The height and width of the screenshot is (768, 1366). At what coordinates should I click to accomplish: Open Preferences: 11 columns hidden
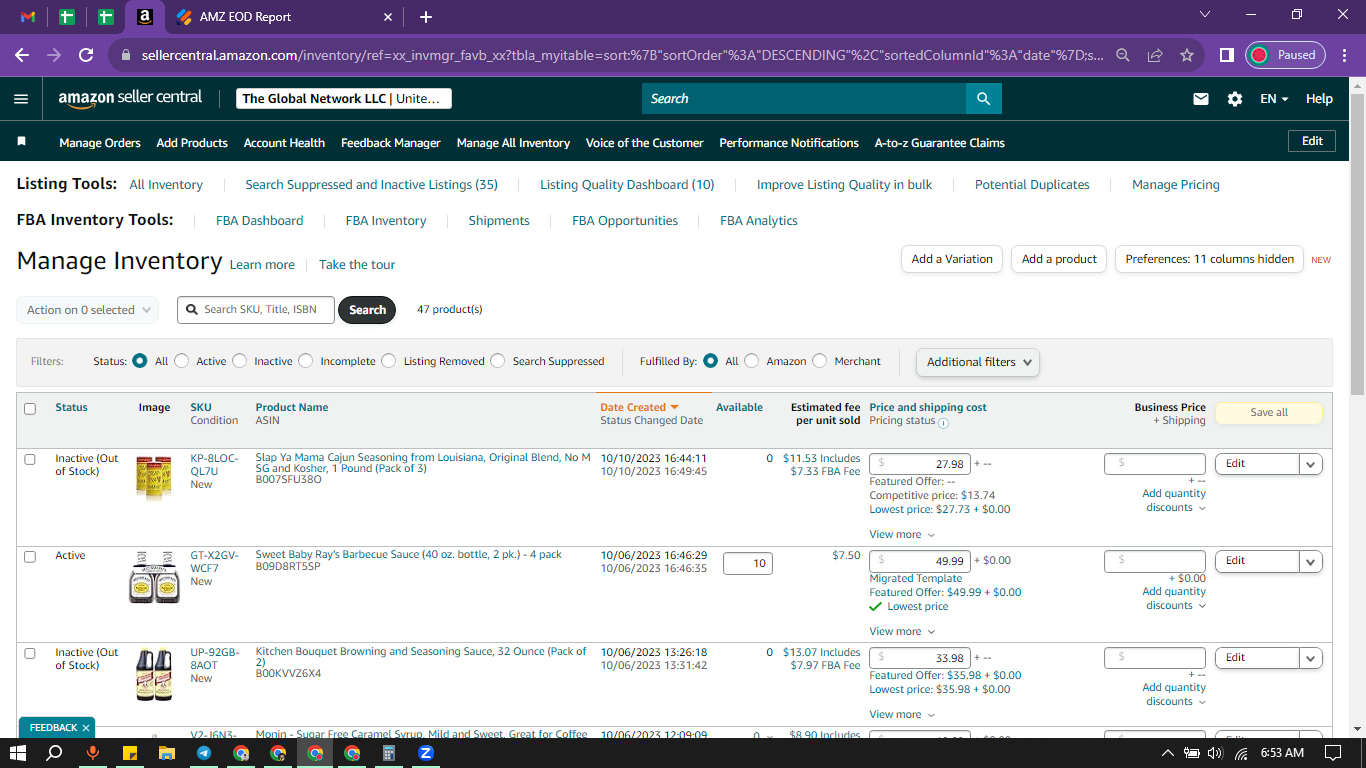(x=1210, y=259)
